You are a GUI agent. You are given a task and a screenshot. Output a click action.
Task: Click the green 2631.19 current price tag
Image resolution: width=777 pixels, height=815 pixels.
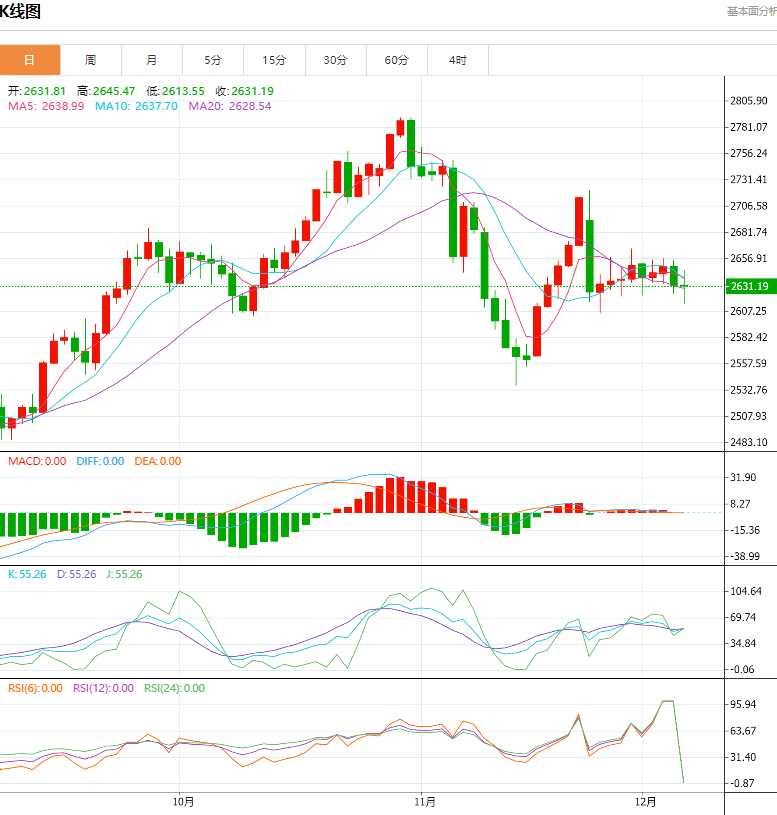click(x=749, y=286)
